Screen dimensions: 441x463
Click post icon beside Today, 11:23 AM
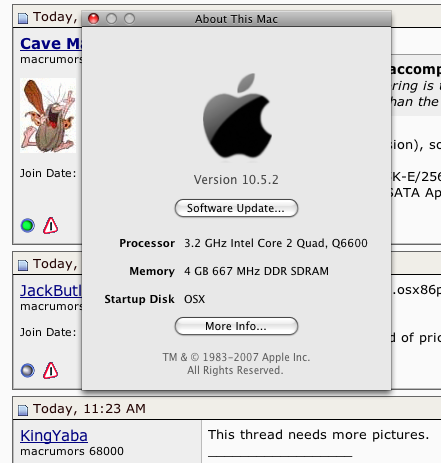pyautogui.click(x=23, y=410)
